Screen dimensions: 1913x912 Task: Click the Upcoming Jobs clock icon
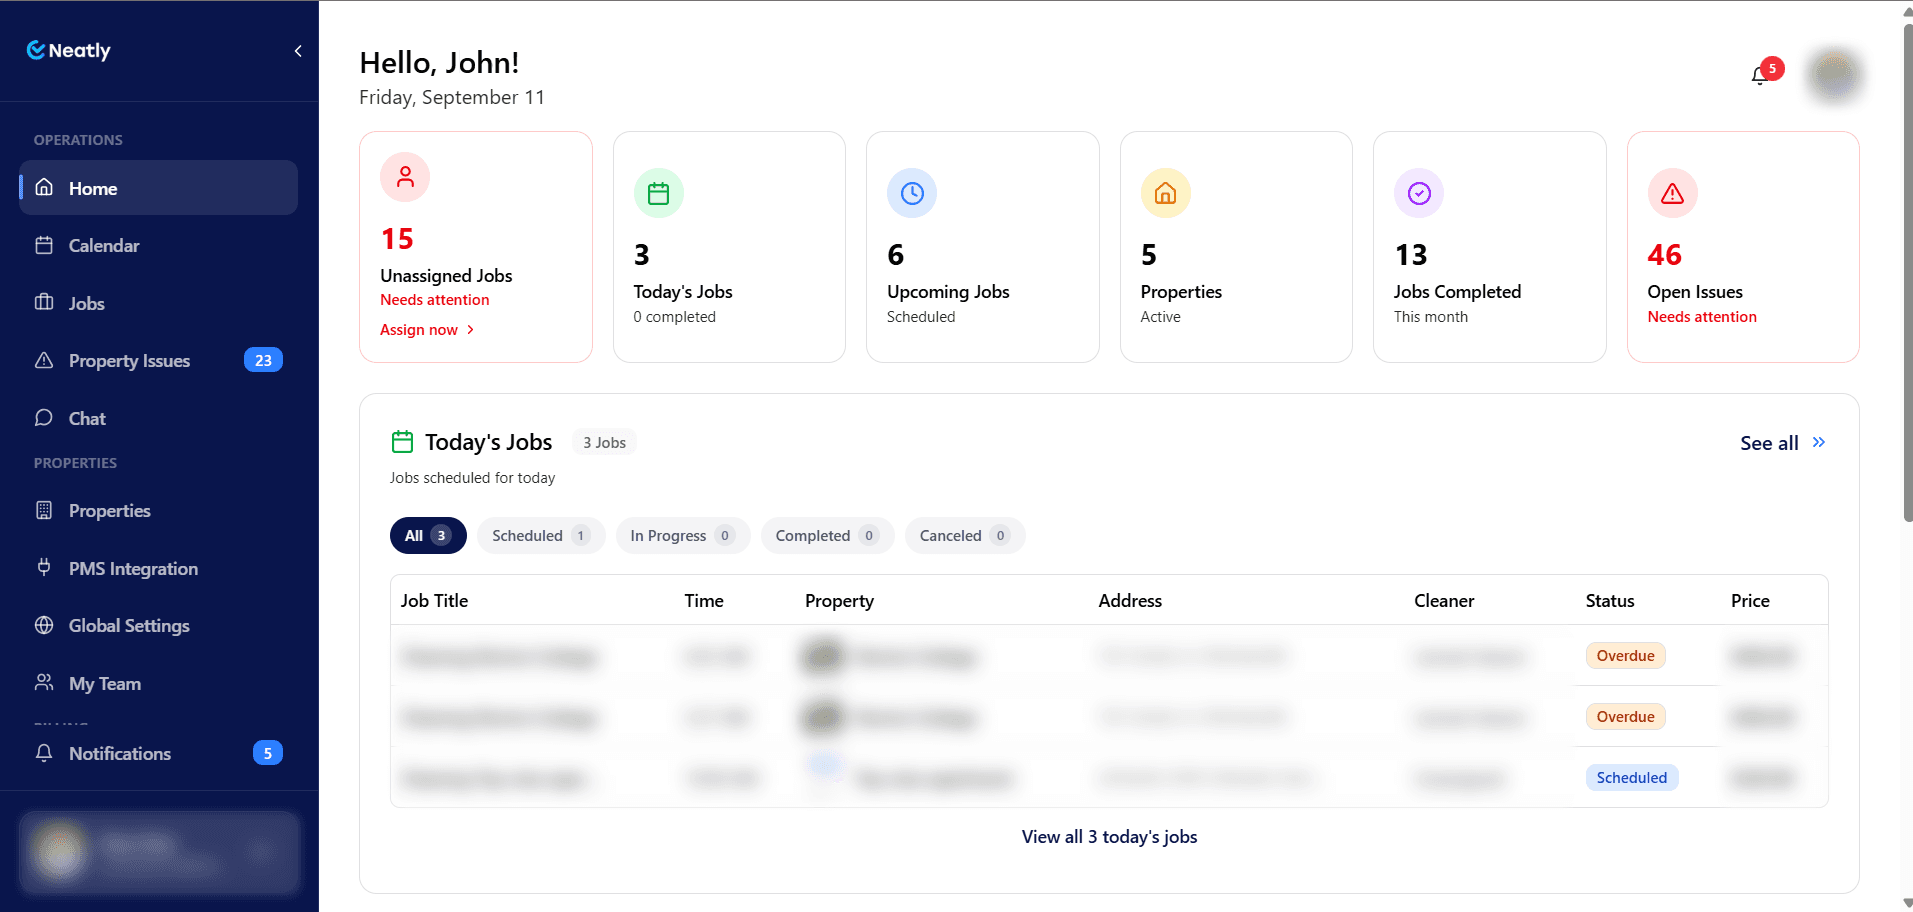[912, 193]
